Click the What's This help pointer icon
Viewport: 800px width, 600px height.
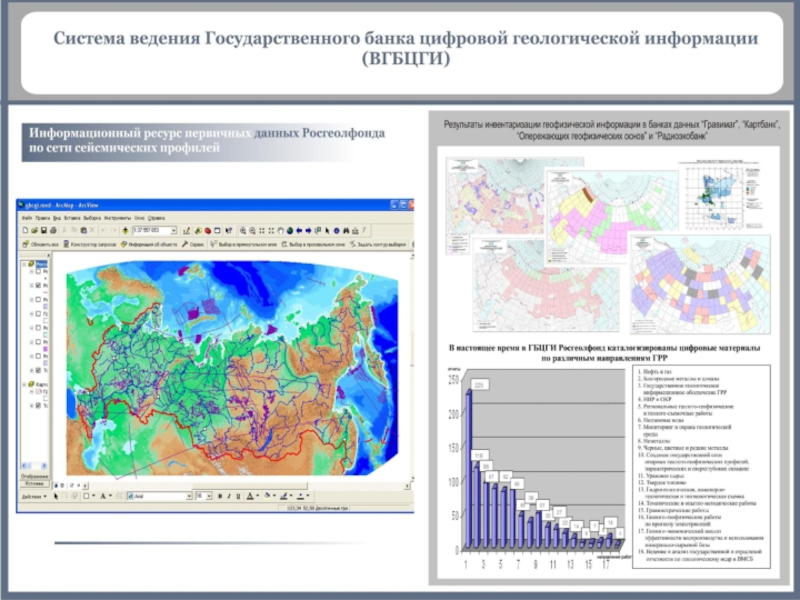click(x=229, y=231)
